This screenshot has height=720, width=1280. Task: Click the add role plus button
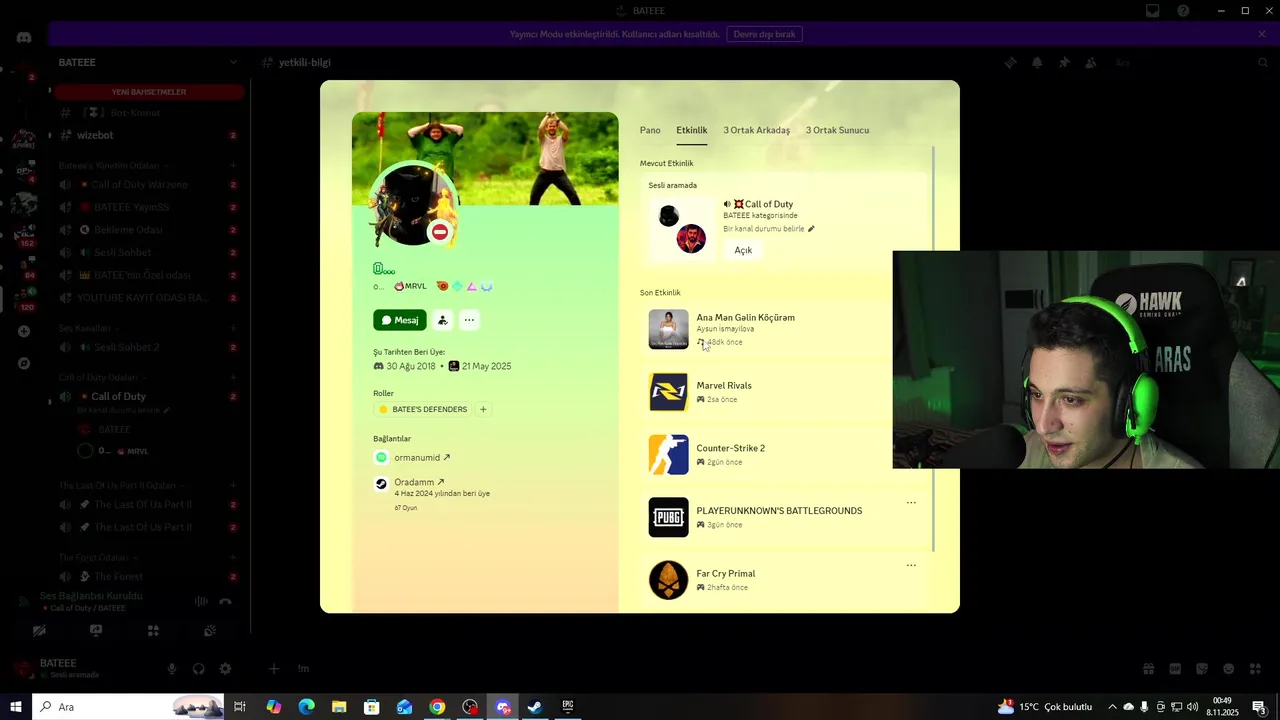(483, 409)
